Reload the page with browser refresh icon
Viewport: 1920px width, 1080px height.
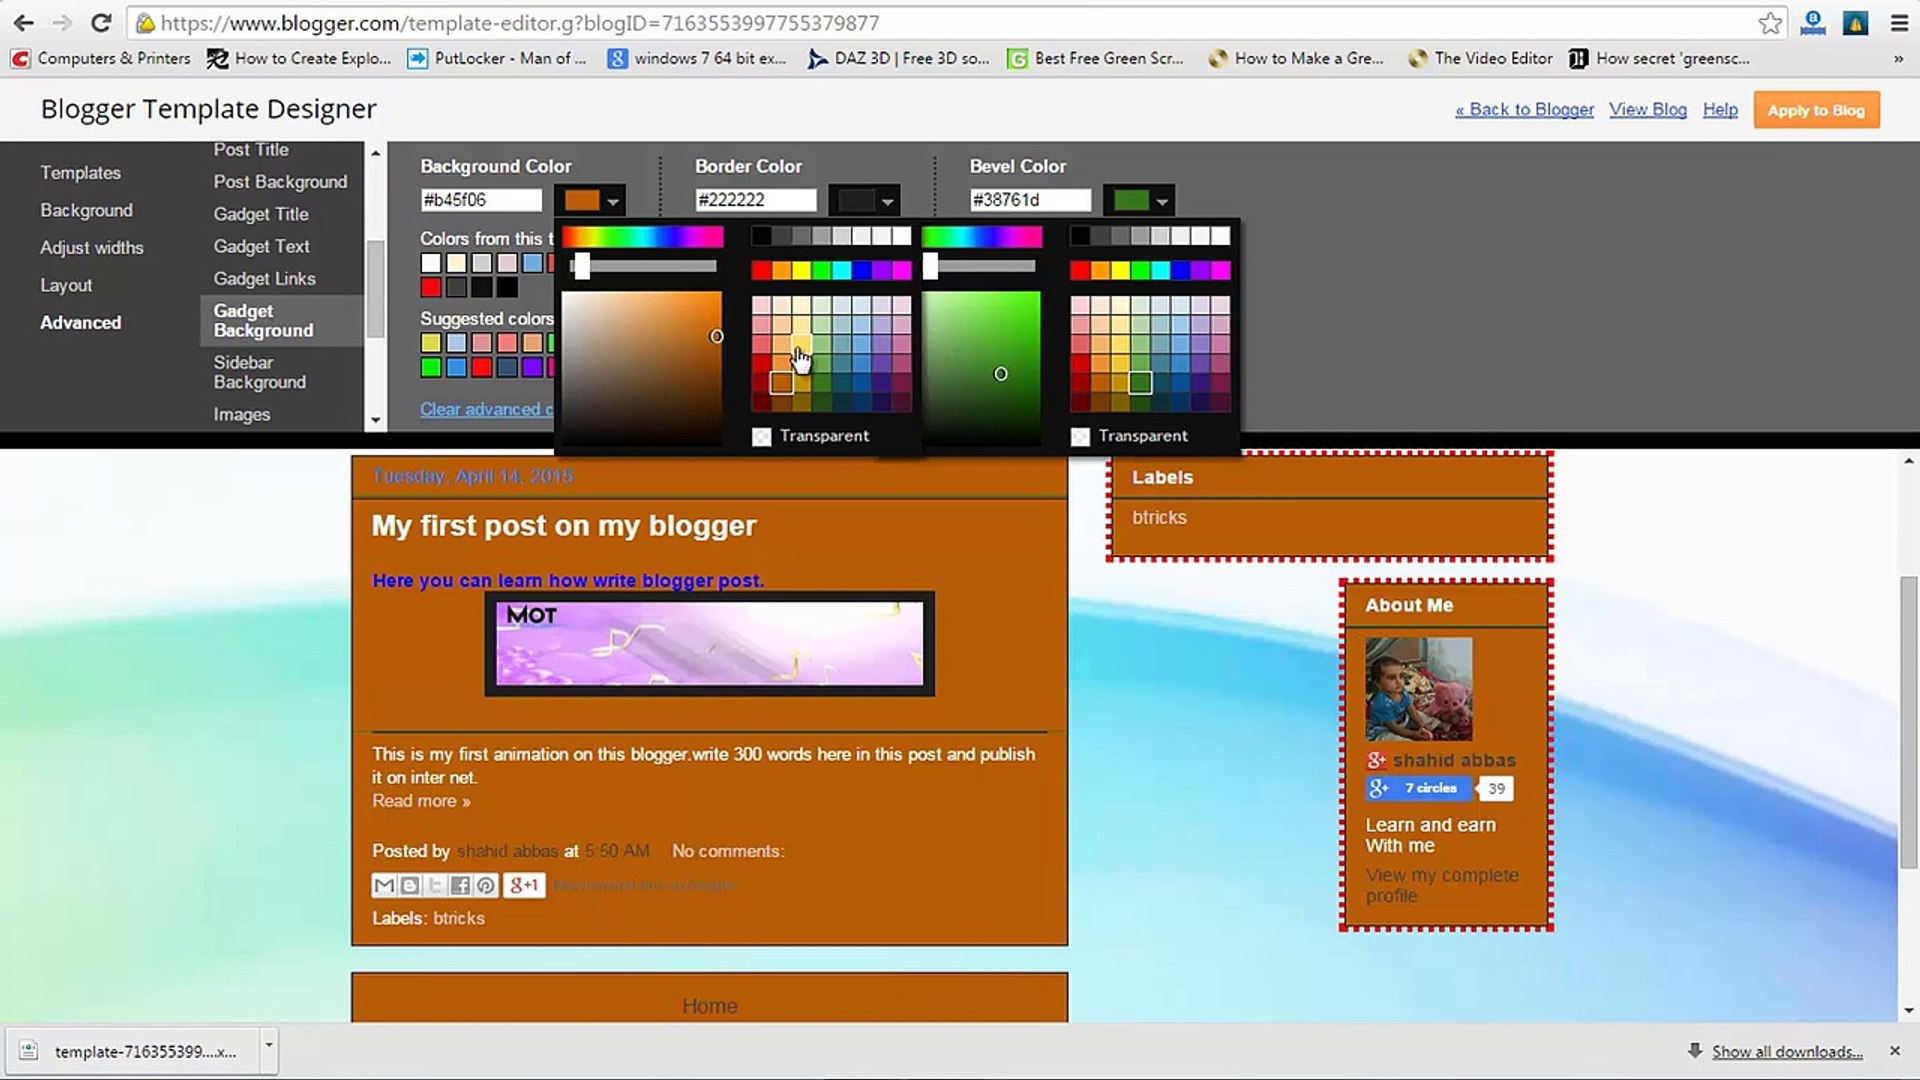point(101,22)
